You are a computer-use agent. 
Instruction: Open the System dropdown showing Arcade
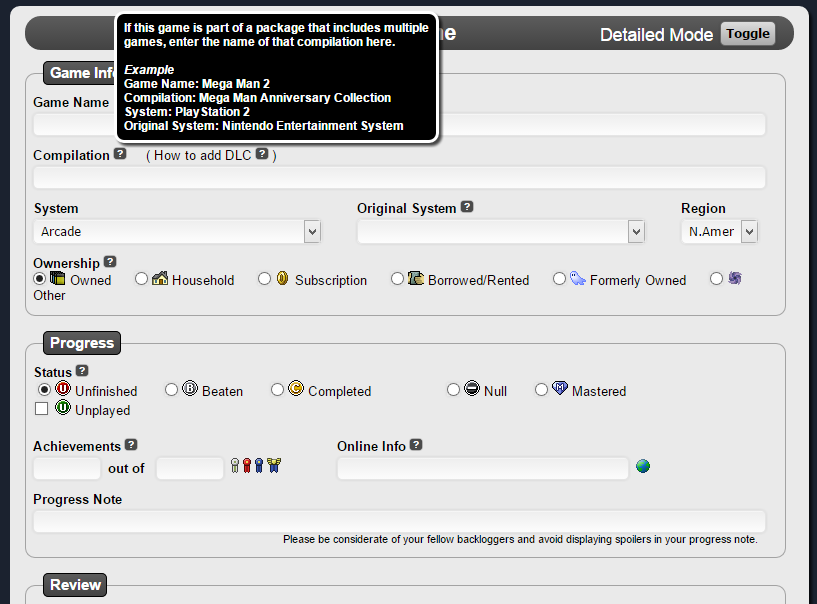pos(177,231)
